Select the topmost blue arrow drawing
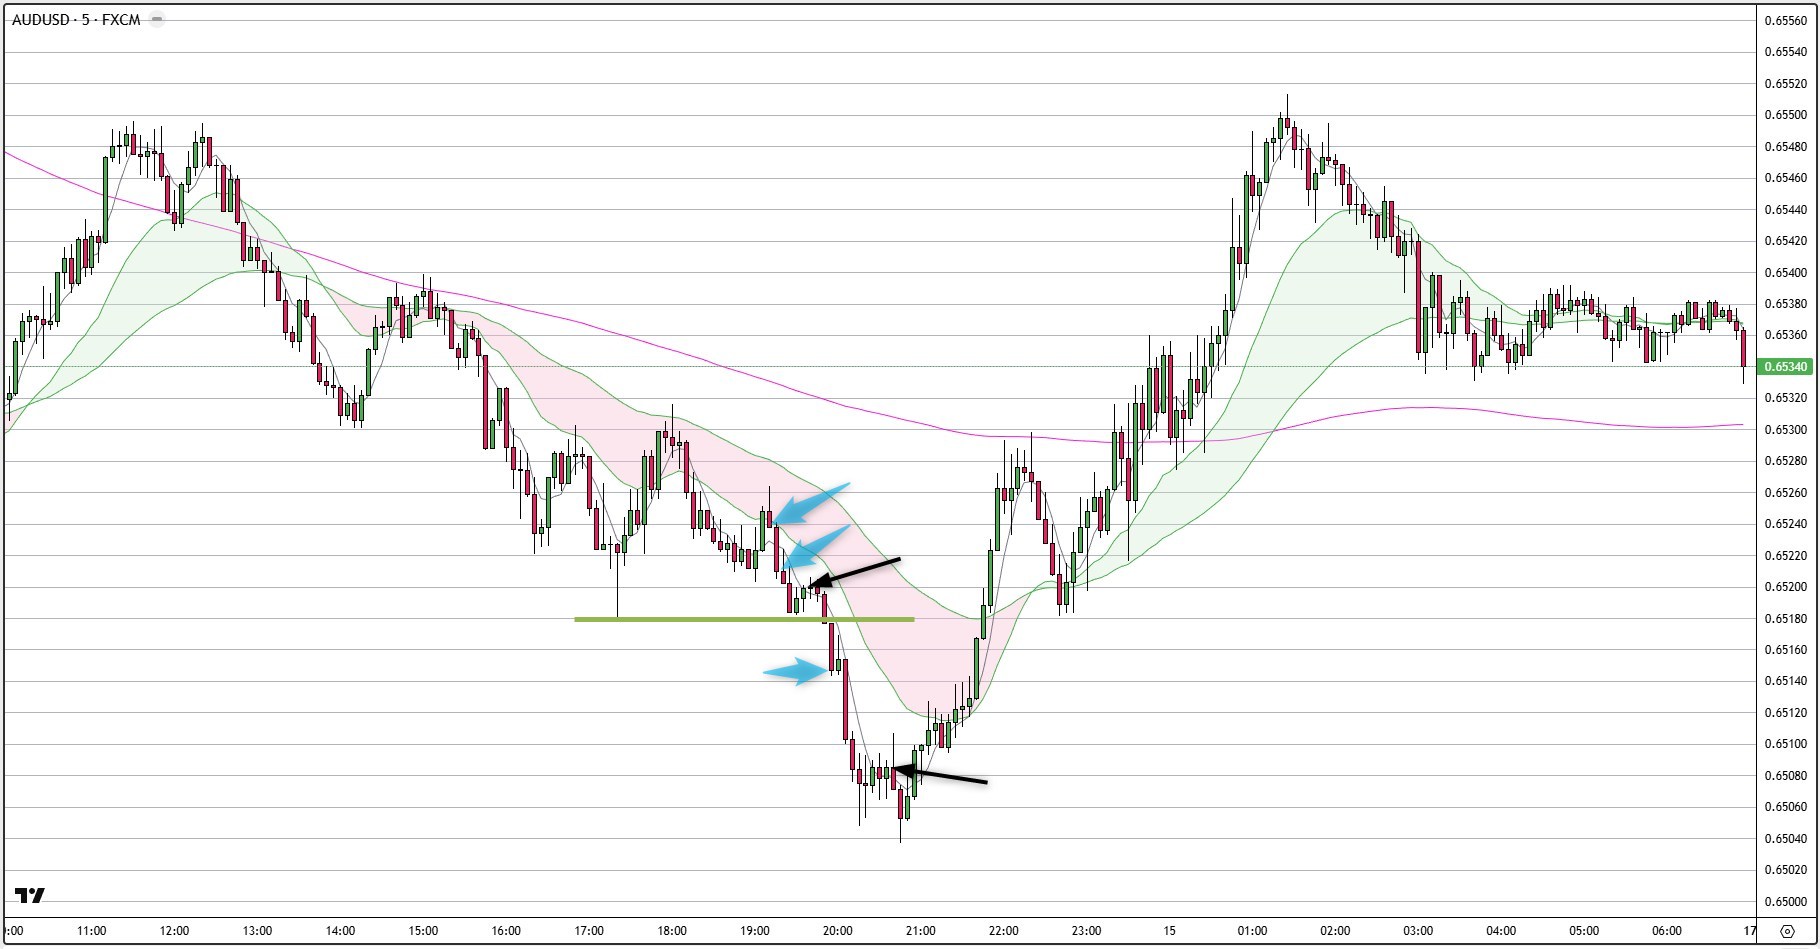This screenshot has height=949, width=1820. coord(813,503)
